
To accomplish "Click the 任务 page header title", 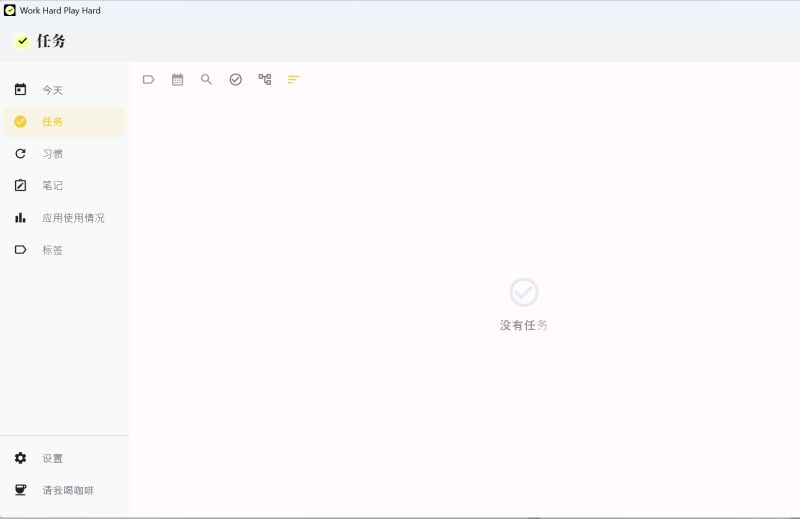I will click(51, 41).
